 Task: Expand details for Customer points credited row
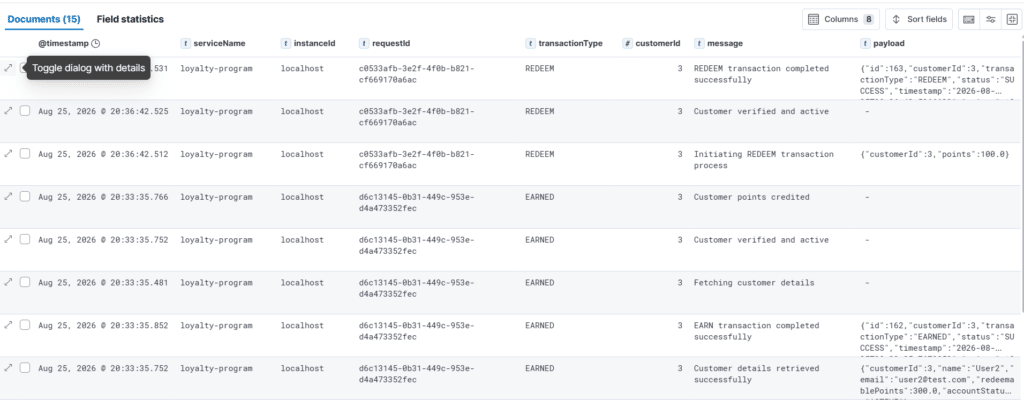click(8, 197)
